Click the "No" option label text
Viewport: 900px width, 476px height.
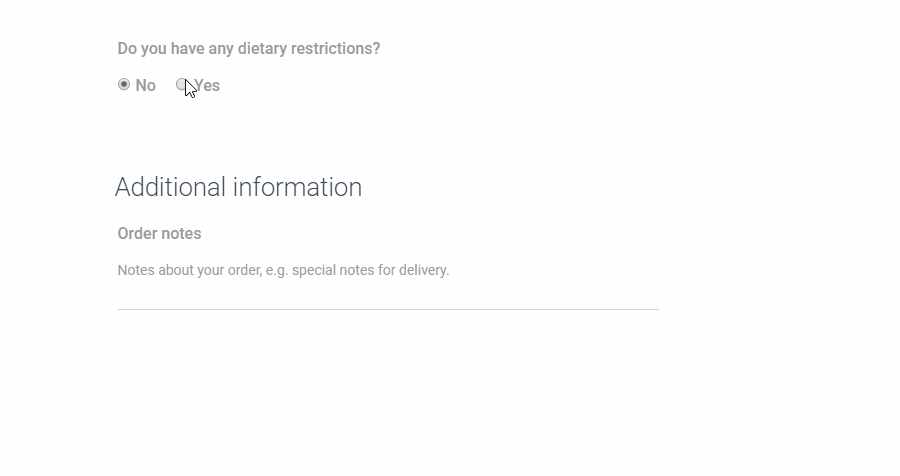pos(146,86)
